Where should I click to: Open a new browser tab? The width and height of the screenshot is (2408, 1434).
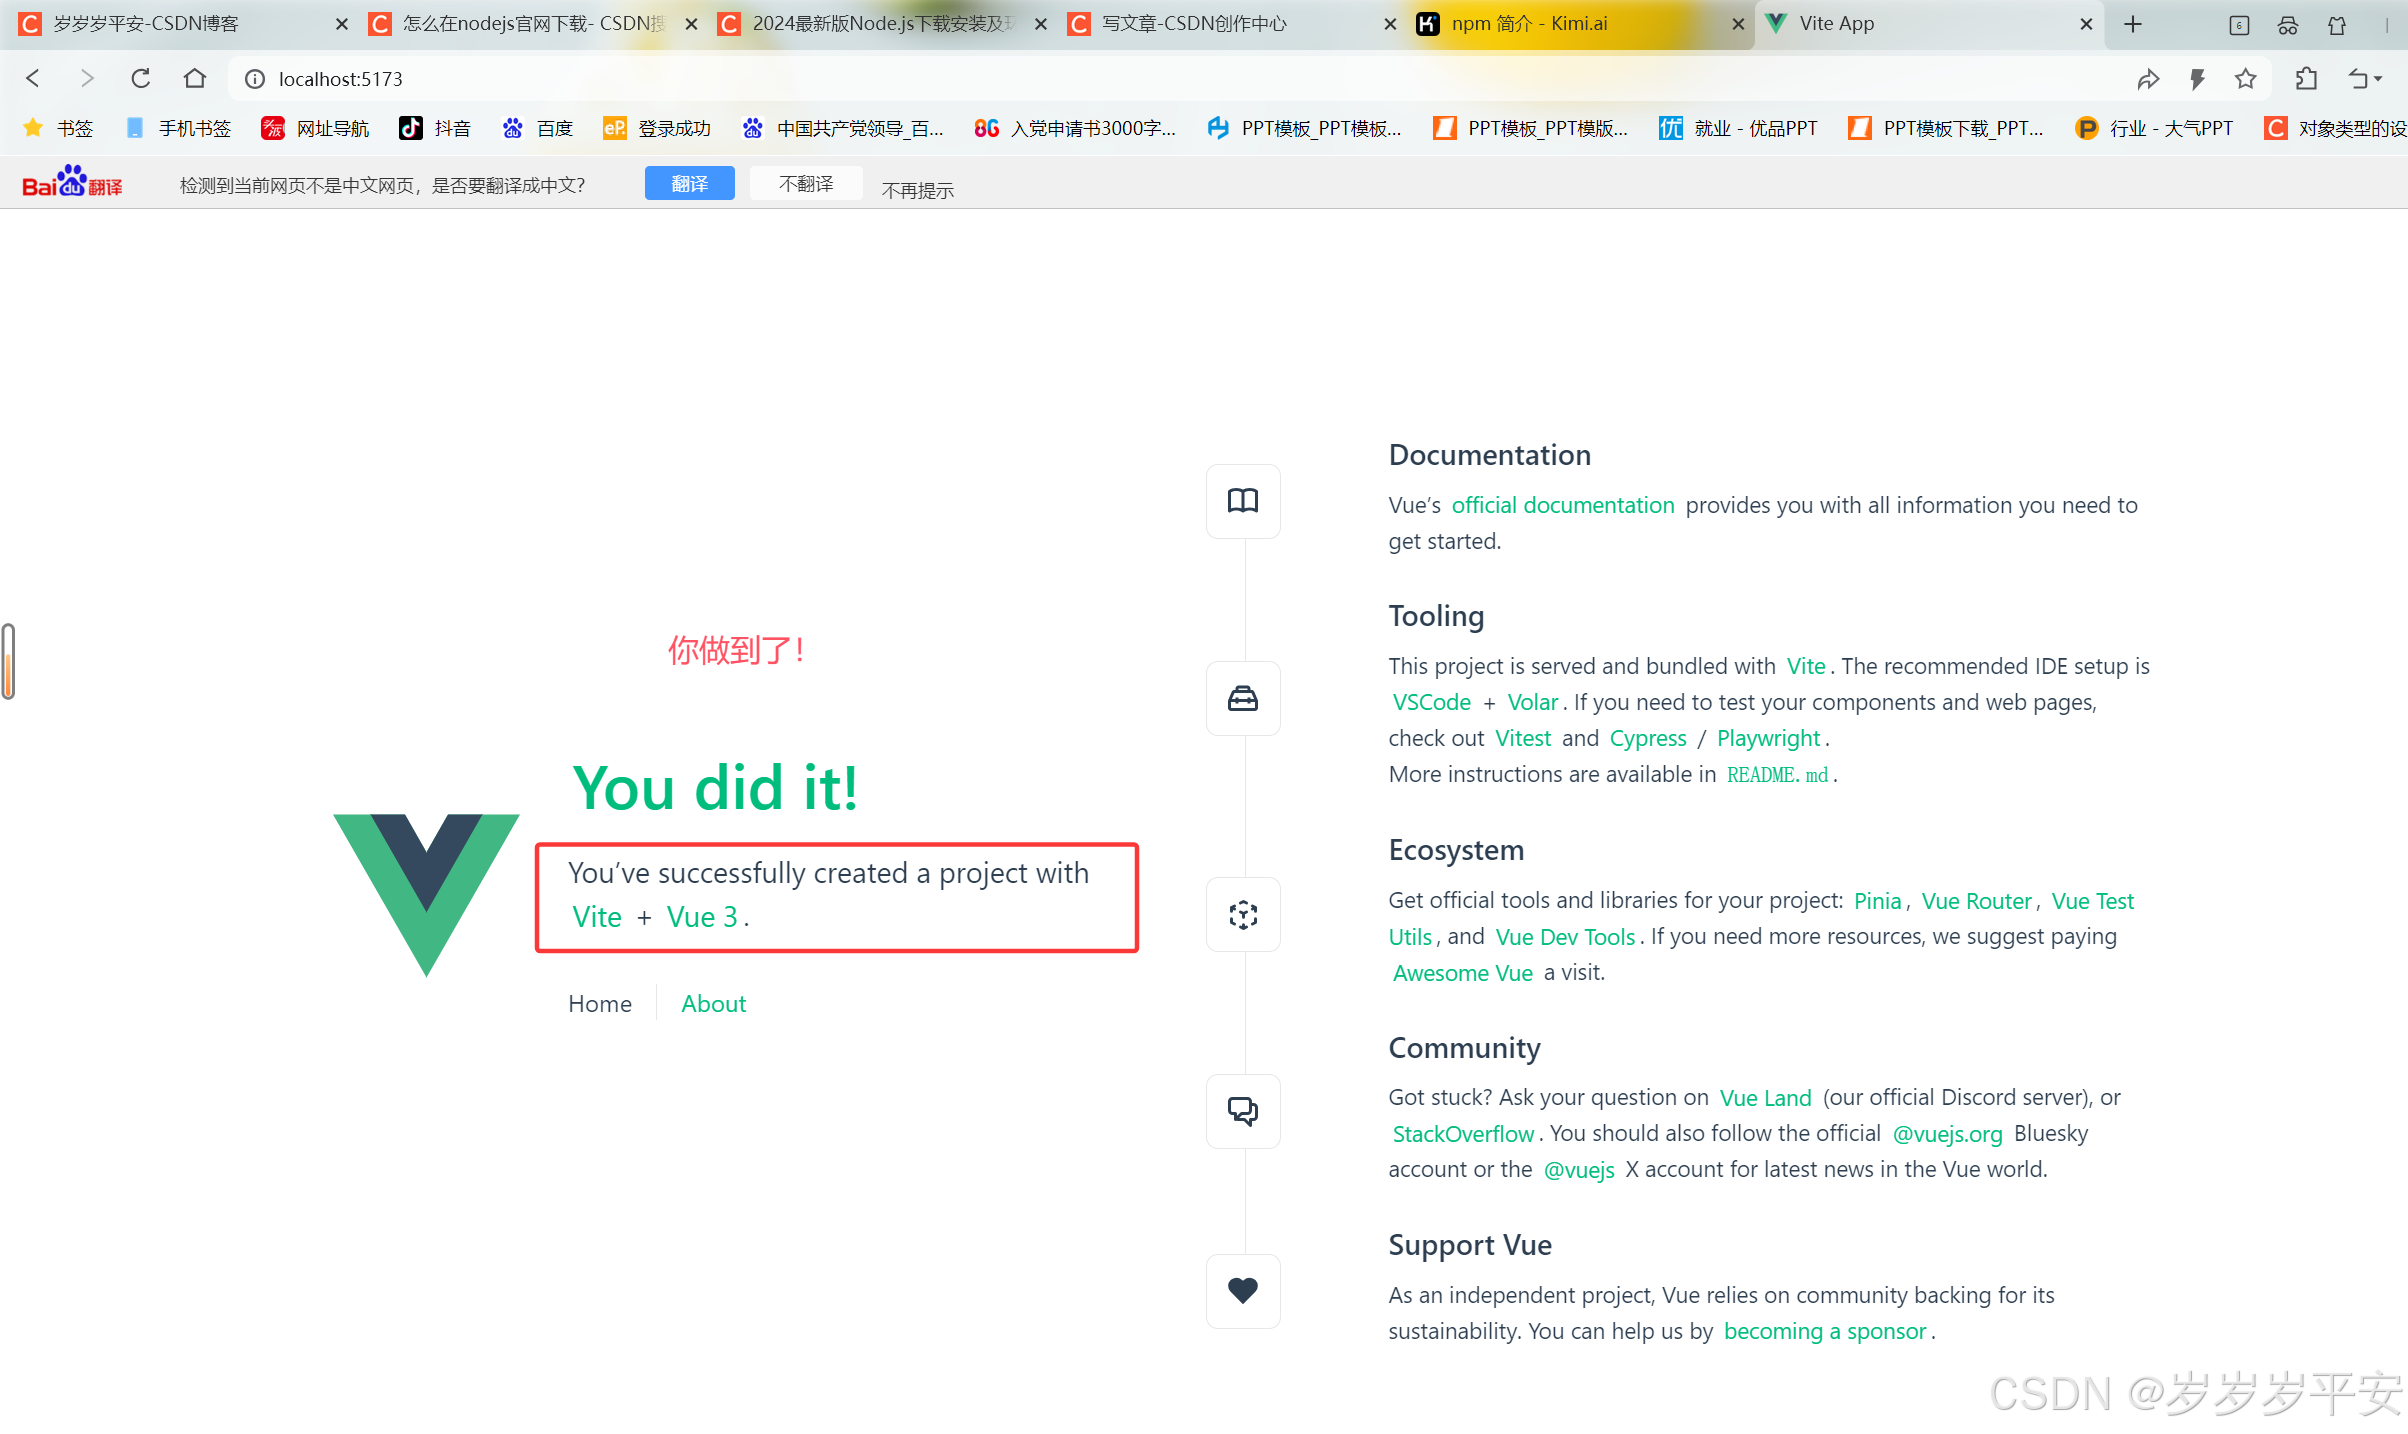click(2132, 24)
